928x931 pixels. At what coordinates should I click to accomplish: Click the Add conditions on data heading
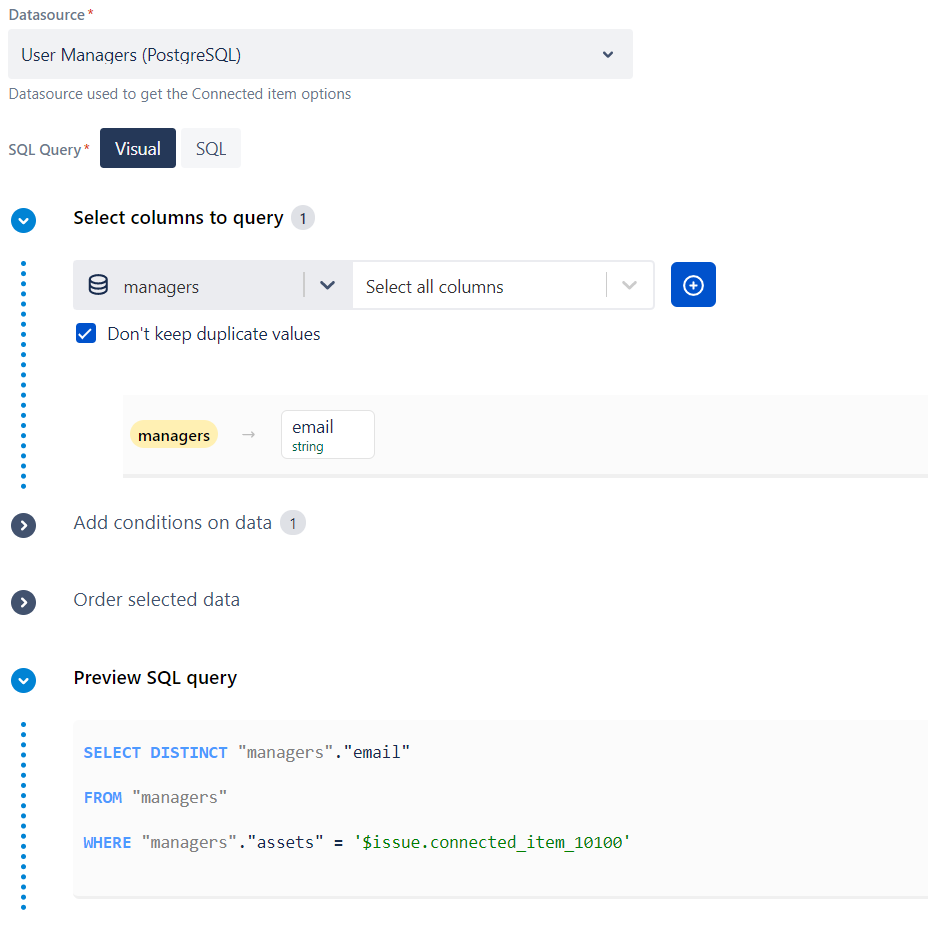point(172,522)
